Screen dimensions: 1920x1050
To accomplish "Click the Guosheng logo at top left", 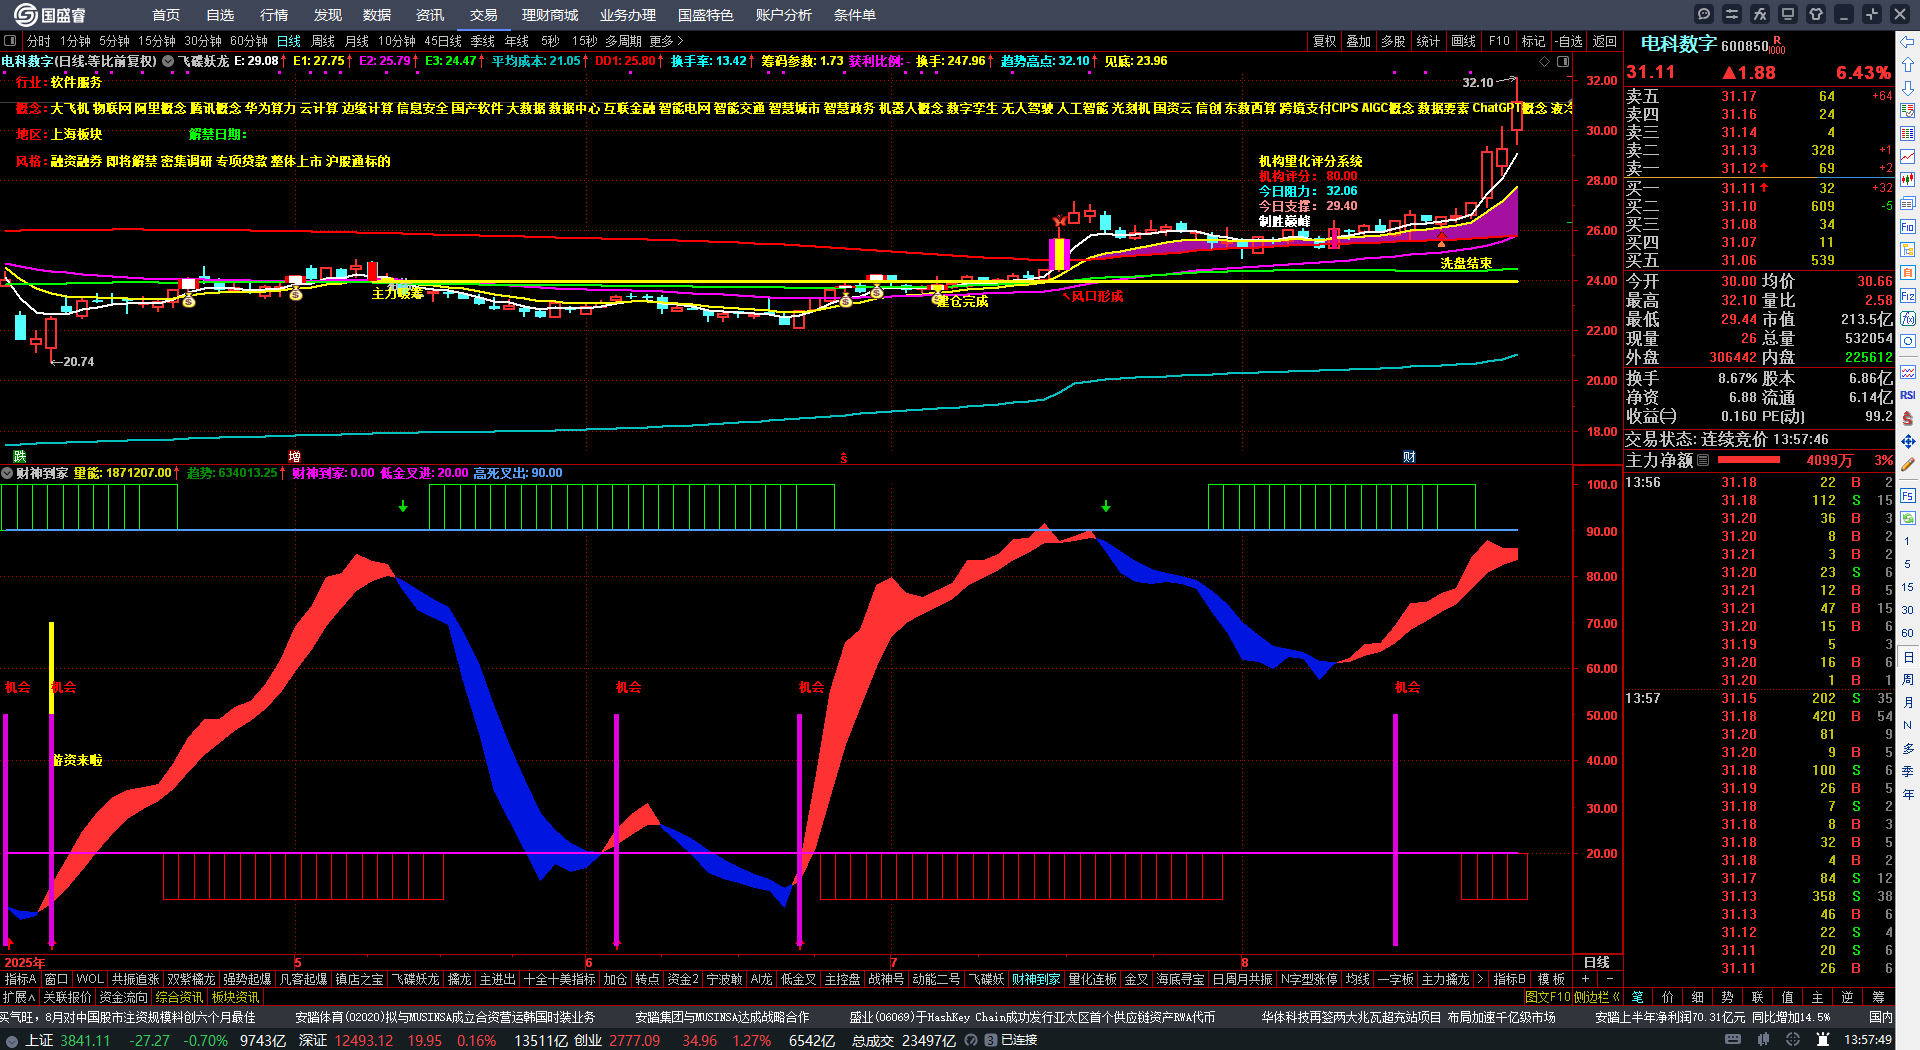I will pos(50,14).
